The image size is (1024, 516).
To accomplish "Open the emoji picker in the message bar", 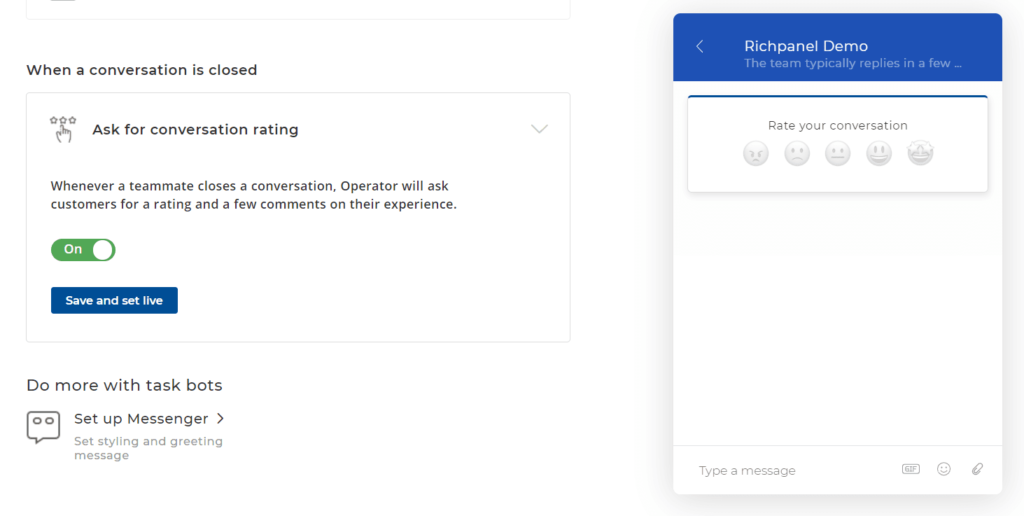I will [x=944, y=469].
